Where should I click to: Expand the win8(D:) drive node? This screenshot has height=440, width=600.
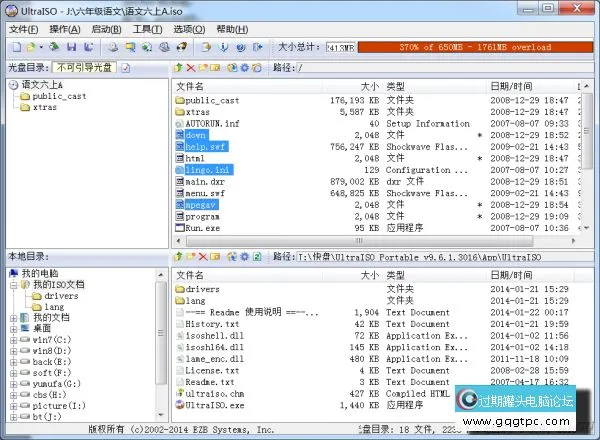[14, 351]
